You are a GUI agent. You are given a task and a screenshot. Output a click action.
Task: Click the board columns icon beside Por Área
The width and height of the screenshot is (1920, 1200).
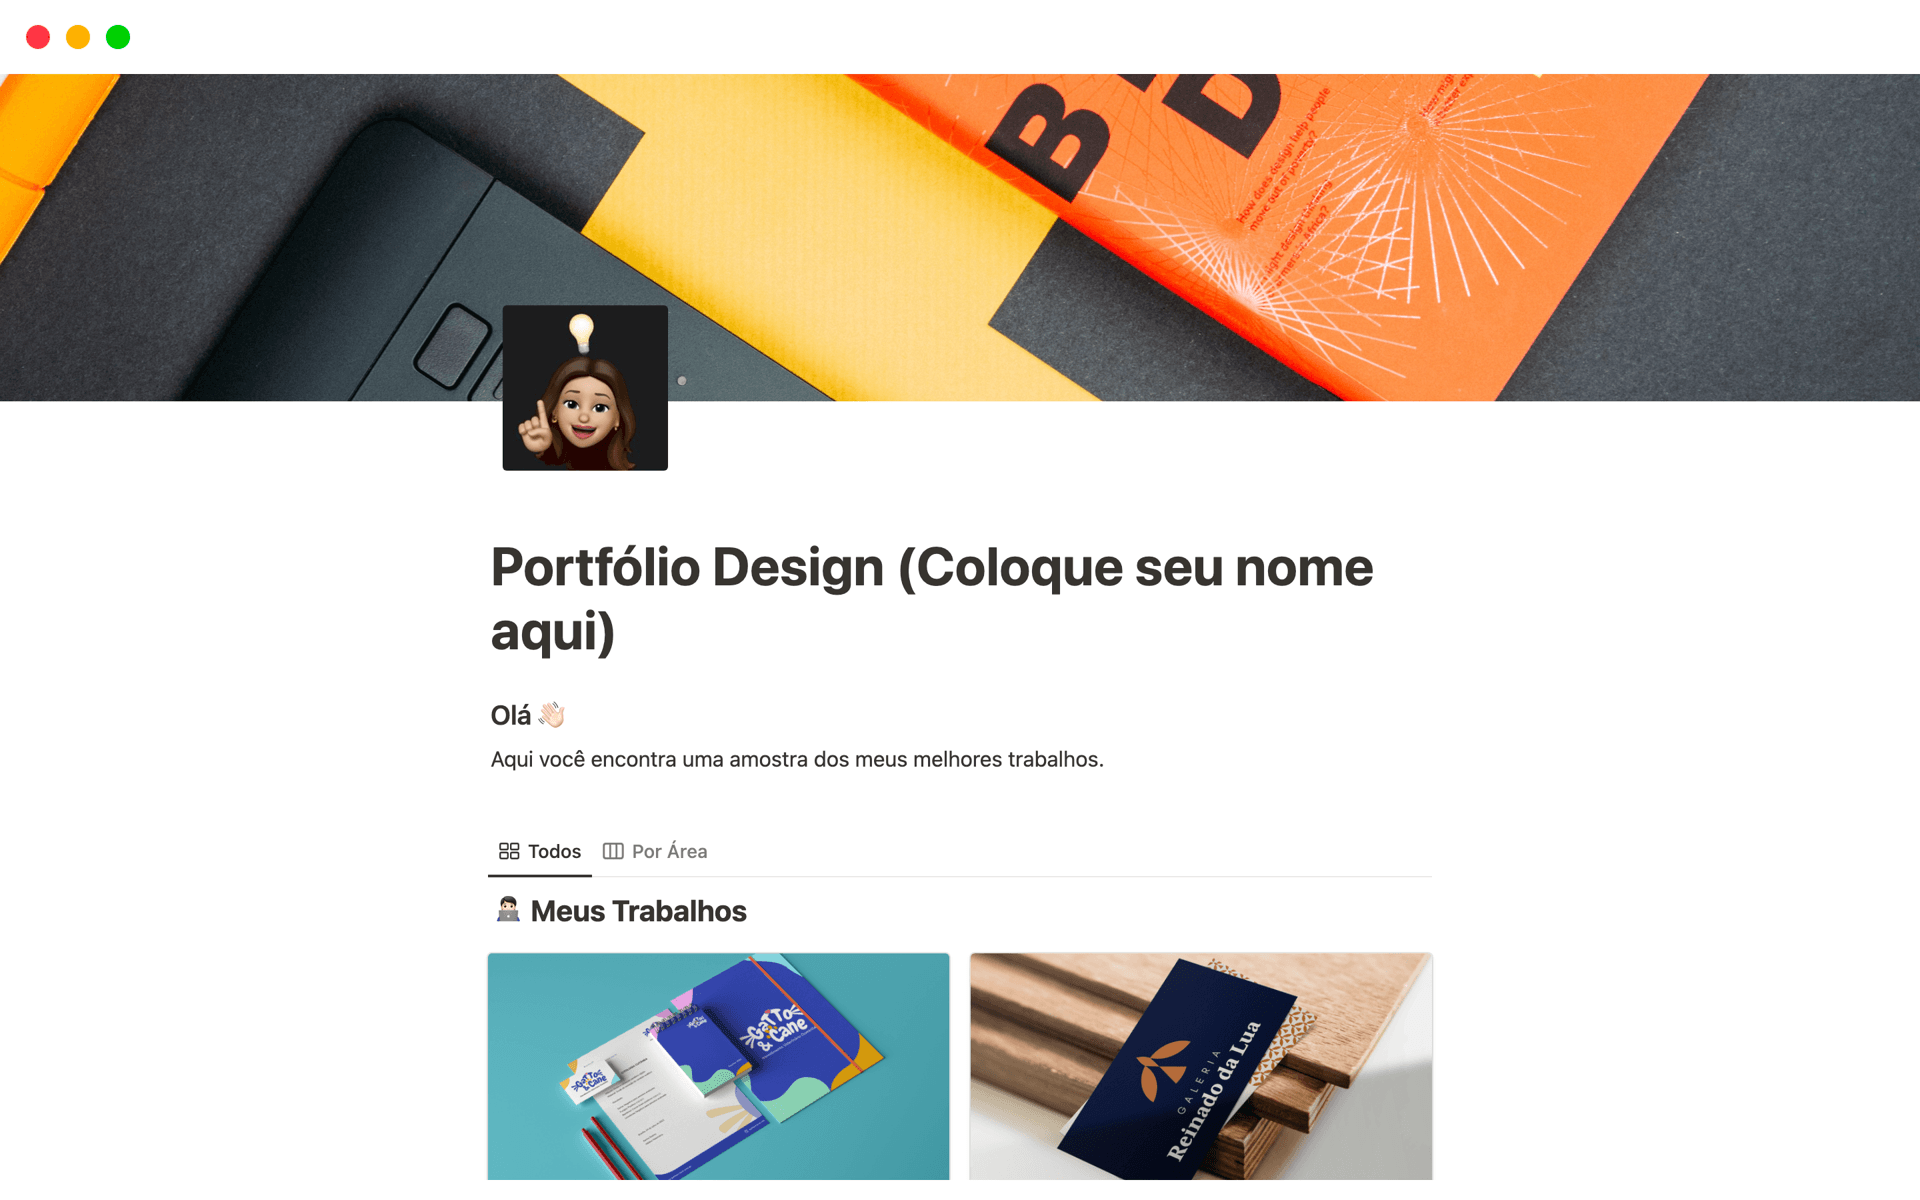pos(613,851)
